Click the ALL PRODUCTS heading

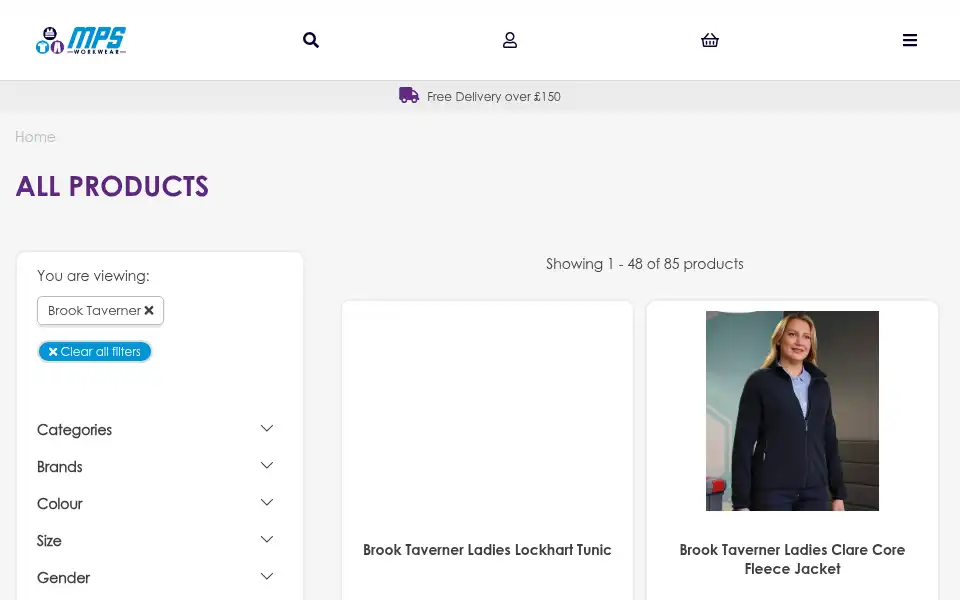coord(112,186)
